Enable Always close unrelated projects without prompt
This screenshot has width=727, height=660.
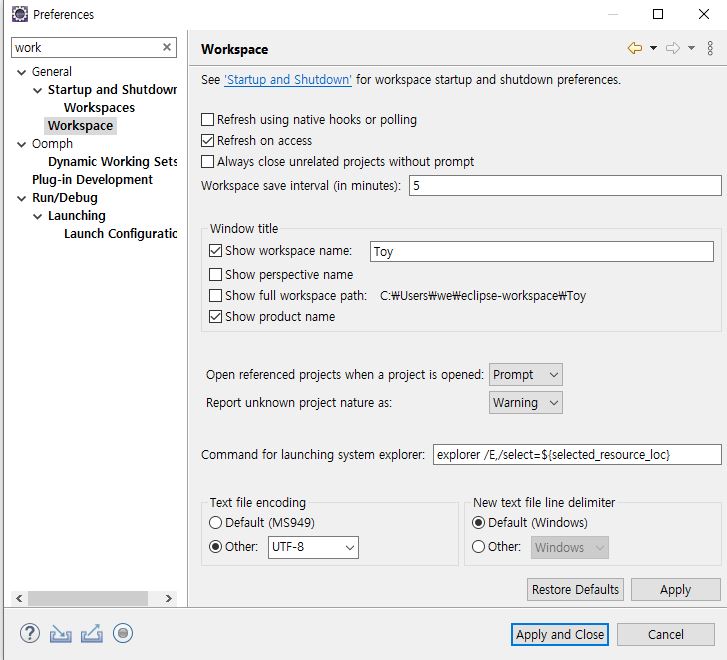click(x=207, y=161)
